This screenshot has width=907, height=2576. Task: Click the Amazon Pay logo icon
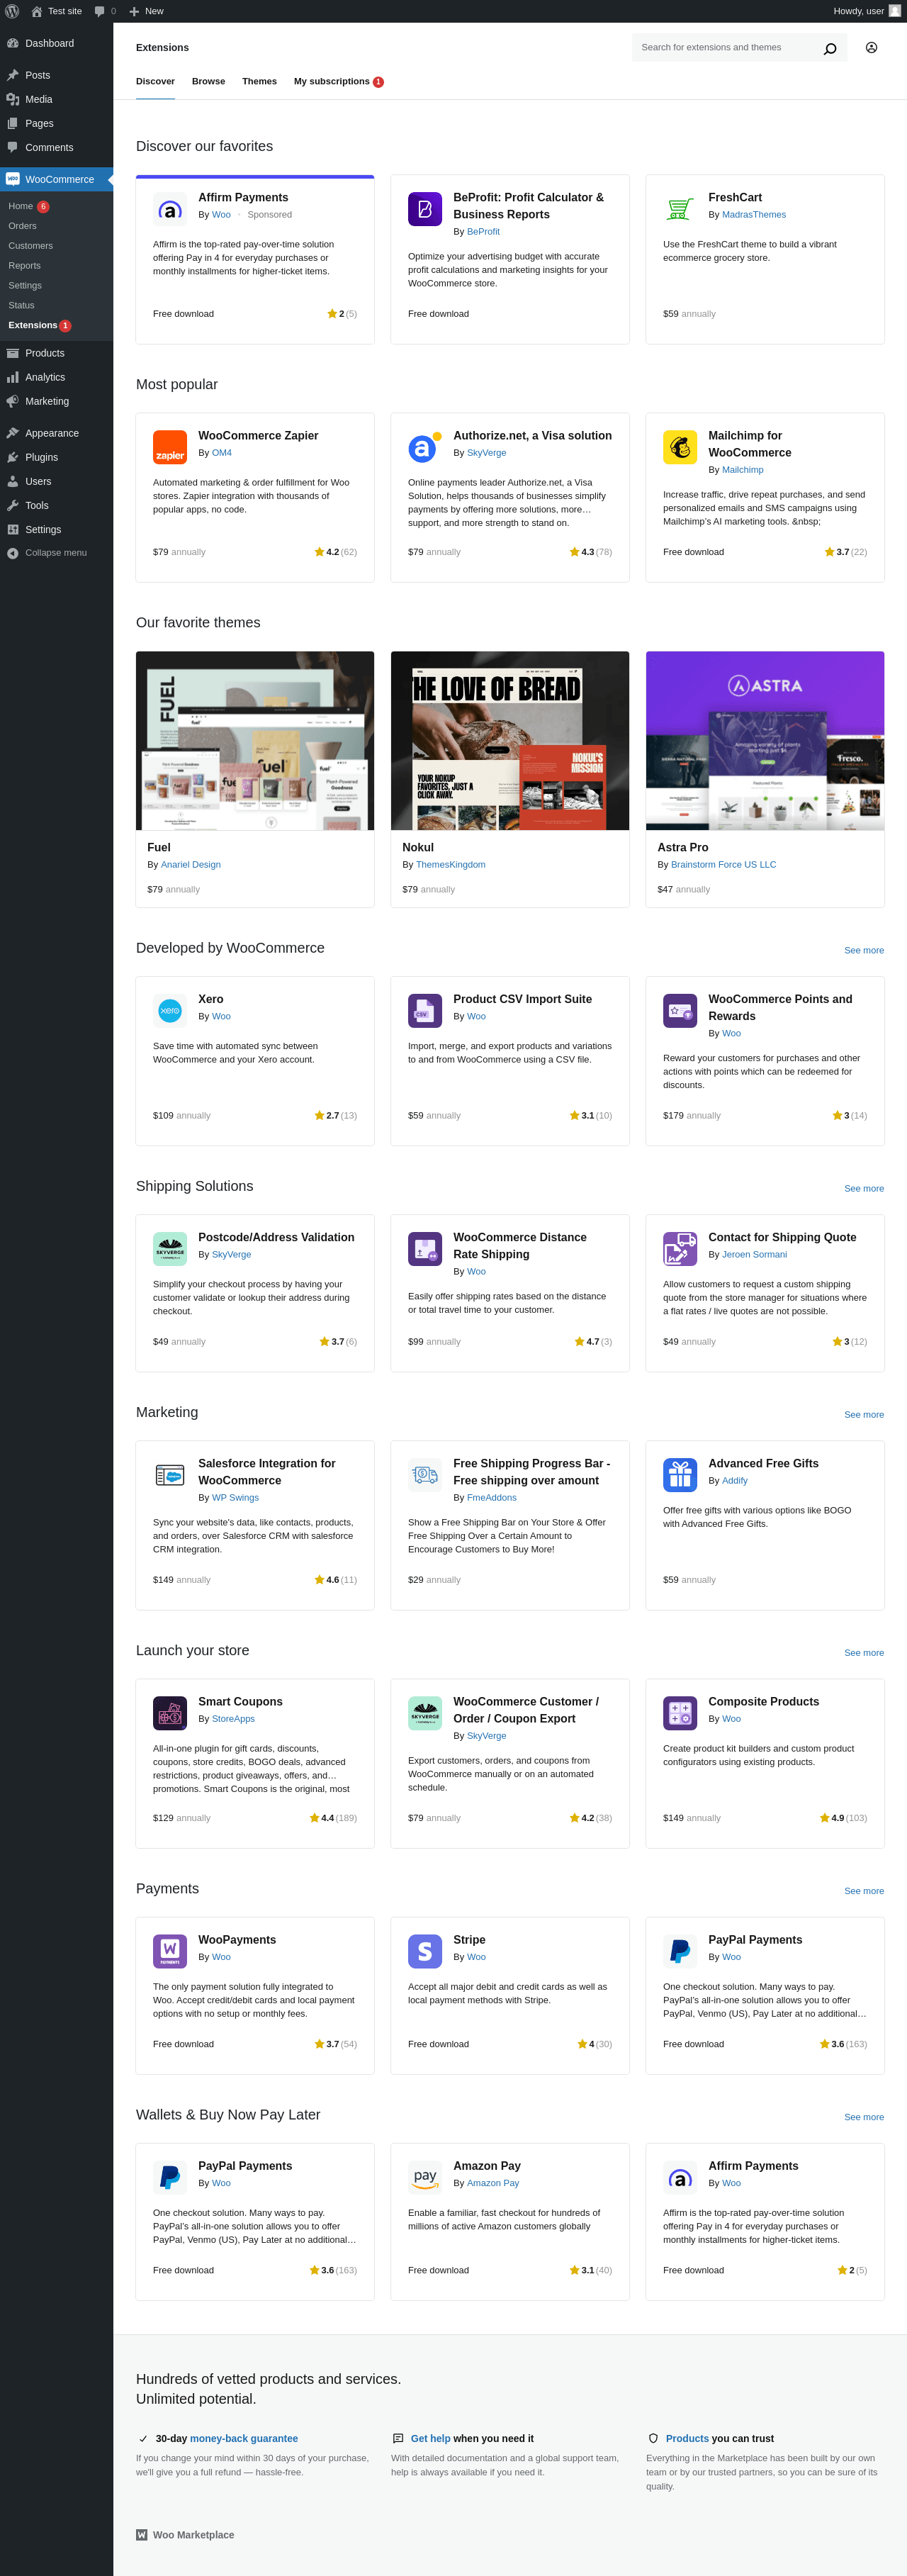pos(425,2177)
